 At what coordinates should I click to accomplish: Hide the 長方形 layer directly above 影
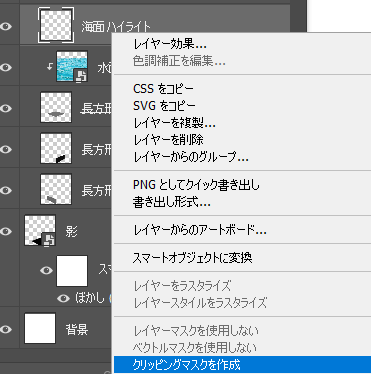(x=6, y=190)
